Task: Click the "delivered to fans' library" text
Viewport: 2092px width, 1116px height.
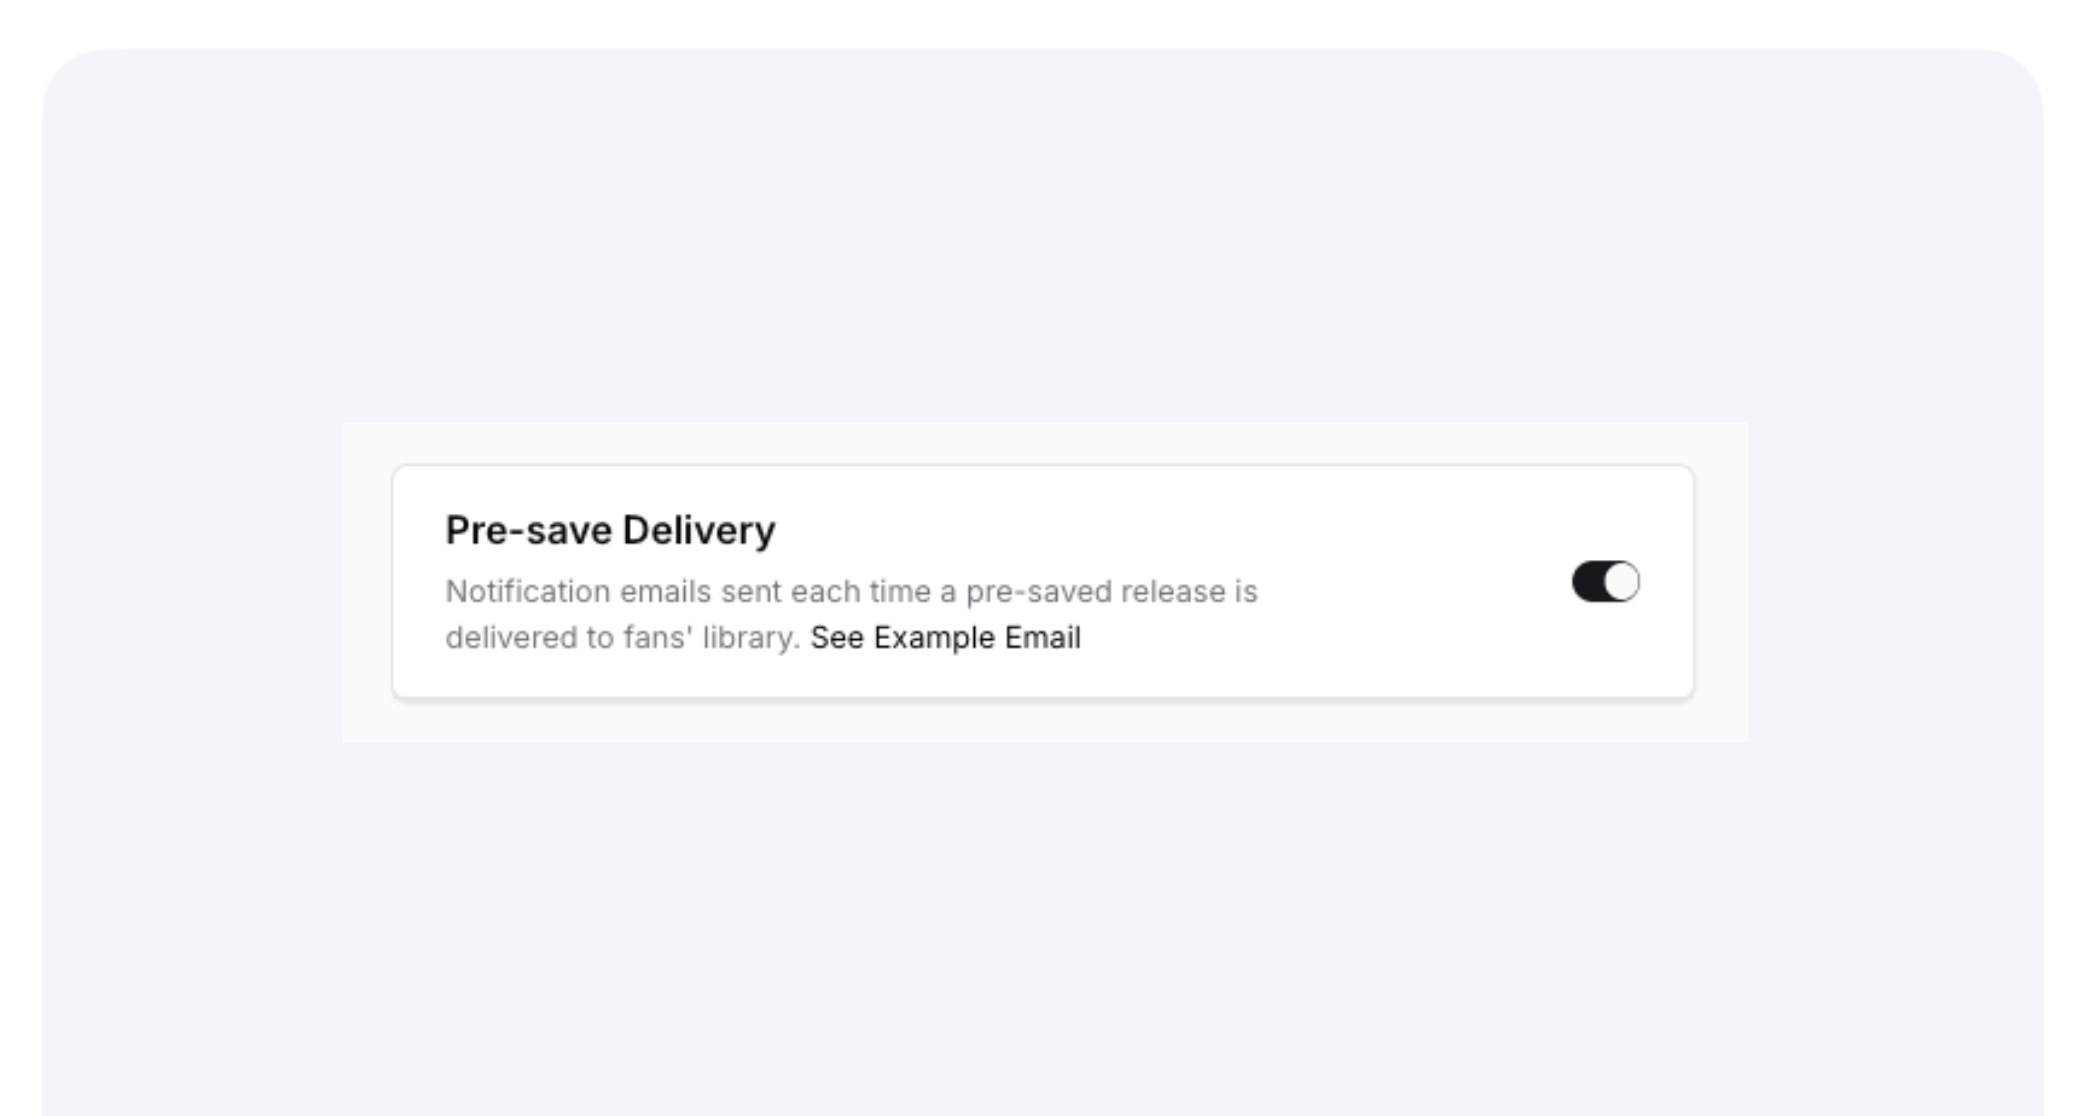Action: click(x=622, y=638)
